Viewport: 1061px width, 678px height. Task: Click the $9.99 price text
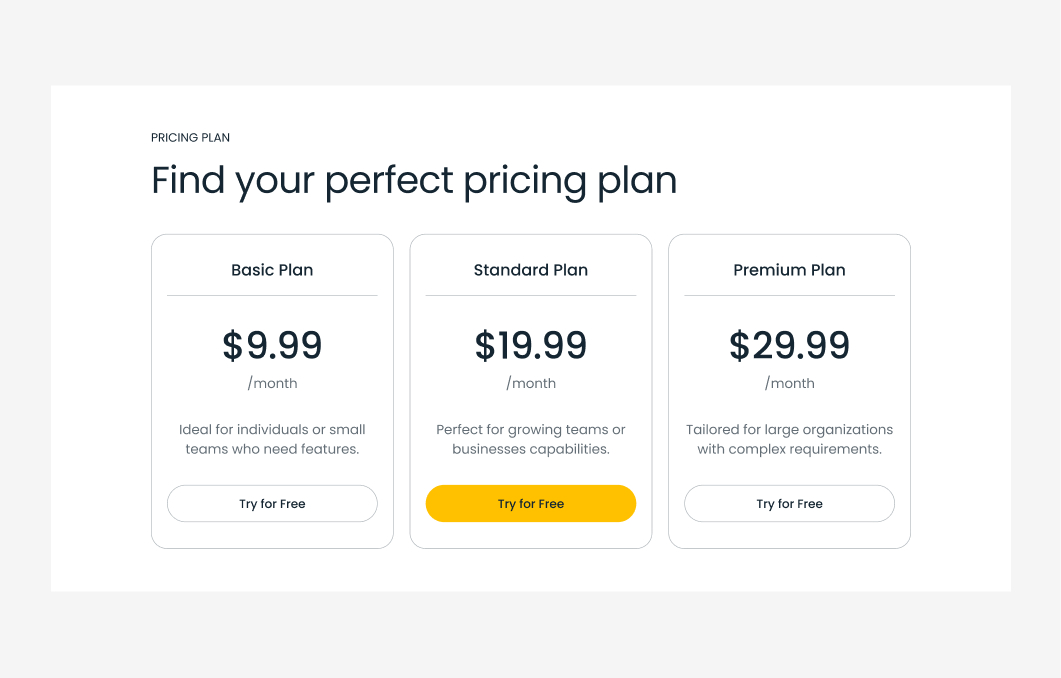click(272, 345)
